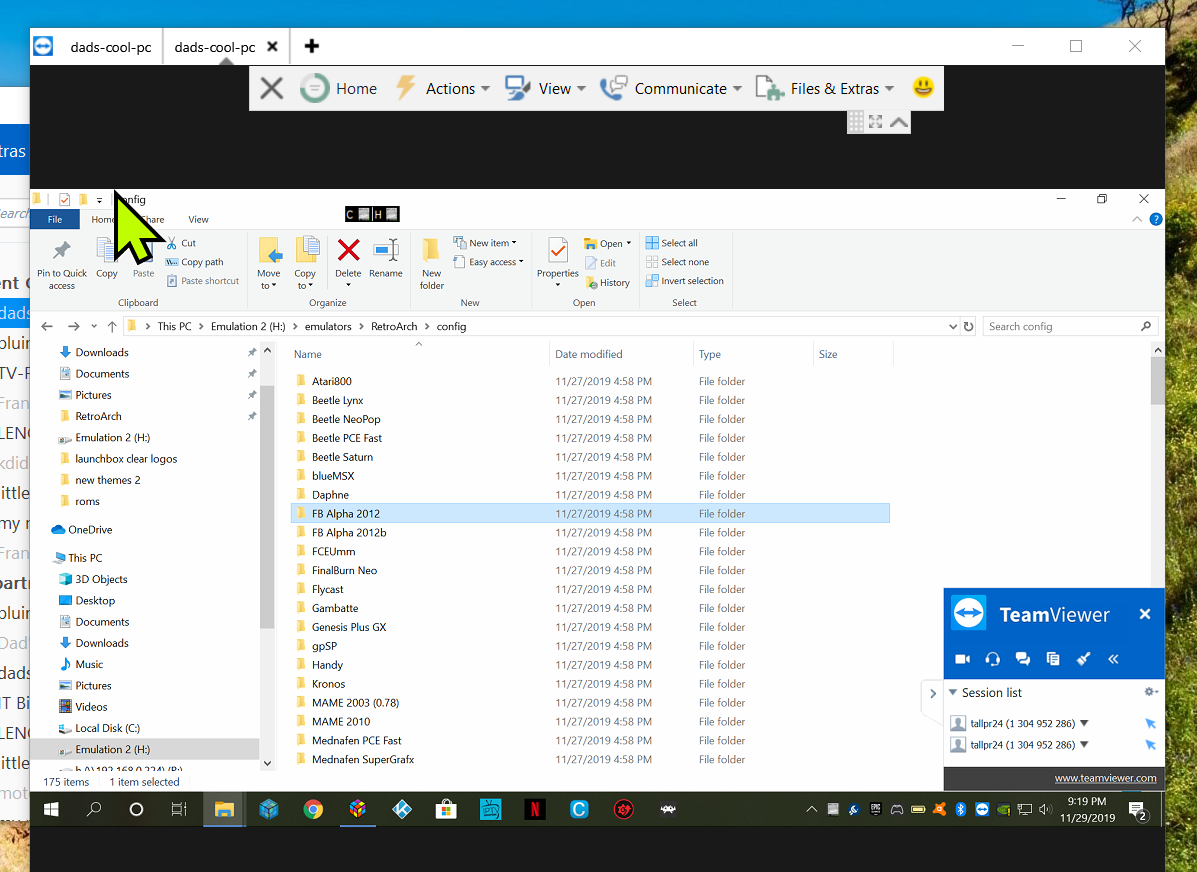Open Session list gear options dropdown
This screenshot has width=1197, height=872.
(1151, 692)
